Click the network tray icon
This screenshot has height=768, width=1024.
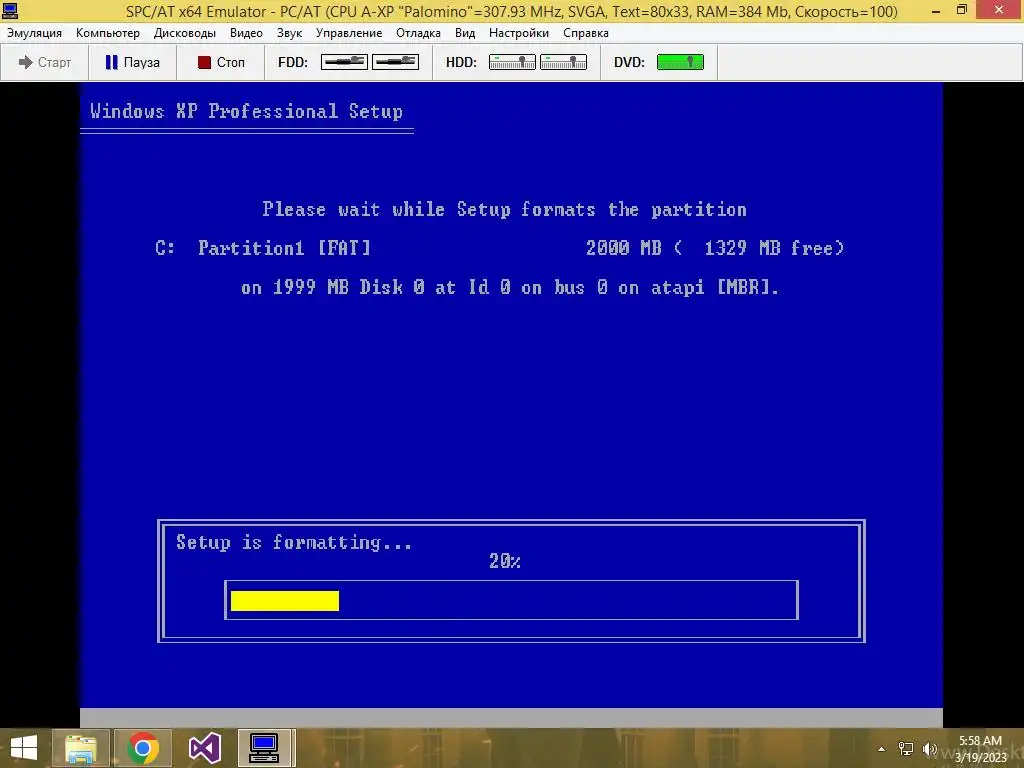click(906, 749)
